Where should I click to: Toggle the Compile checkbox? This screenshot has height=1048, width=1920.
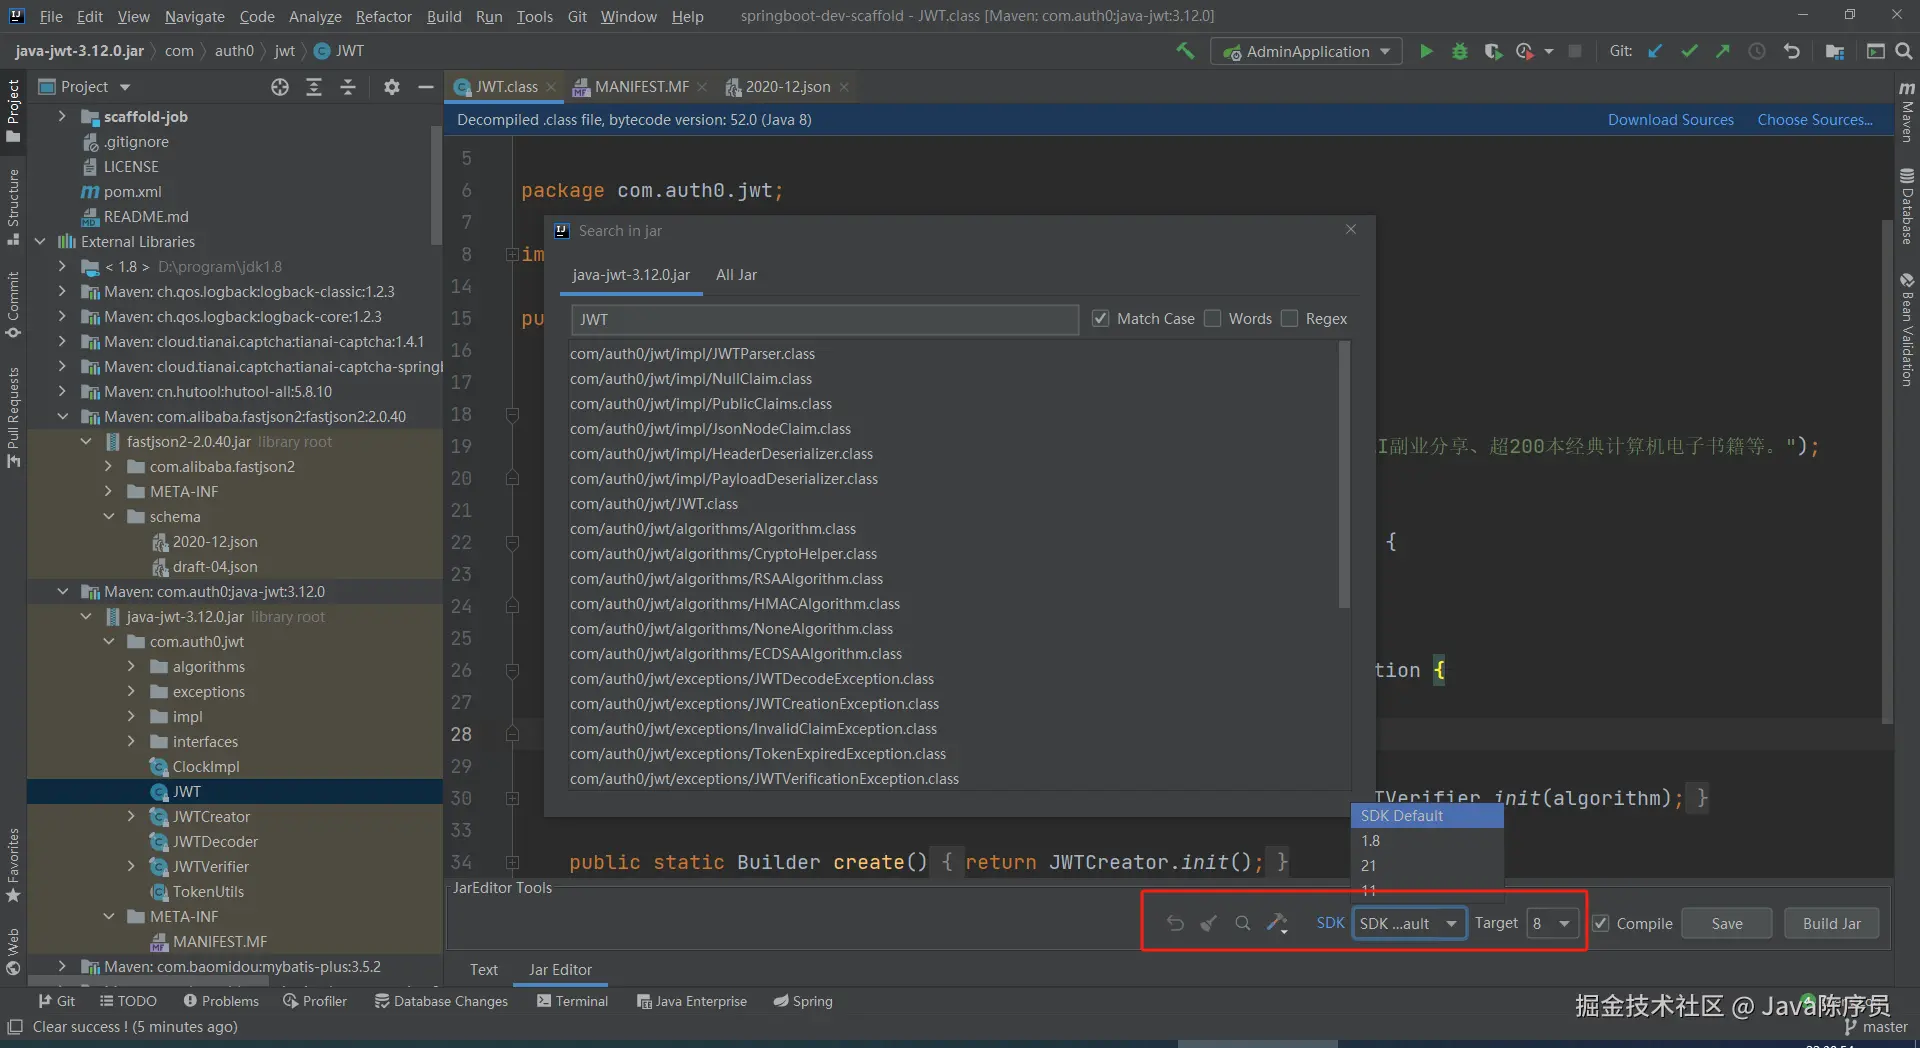(1601, 923)
